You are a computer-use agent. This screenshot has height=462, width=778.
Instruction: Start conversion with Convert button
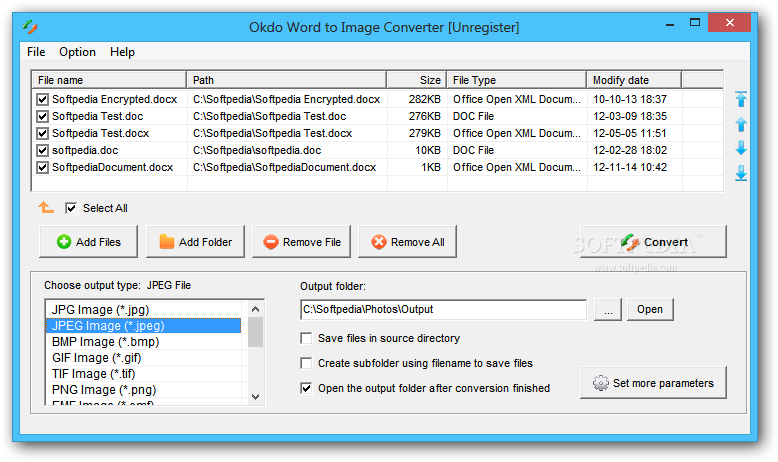[653, 242]
